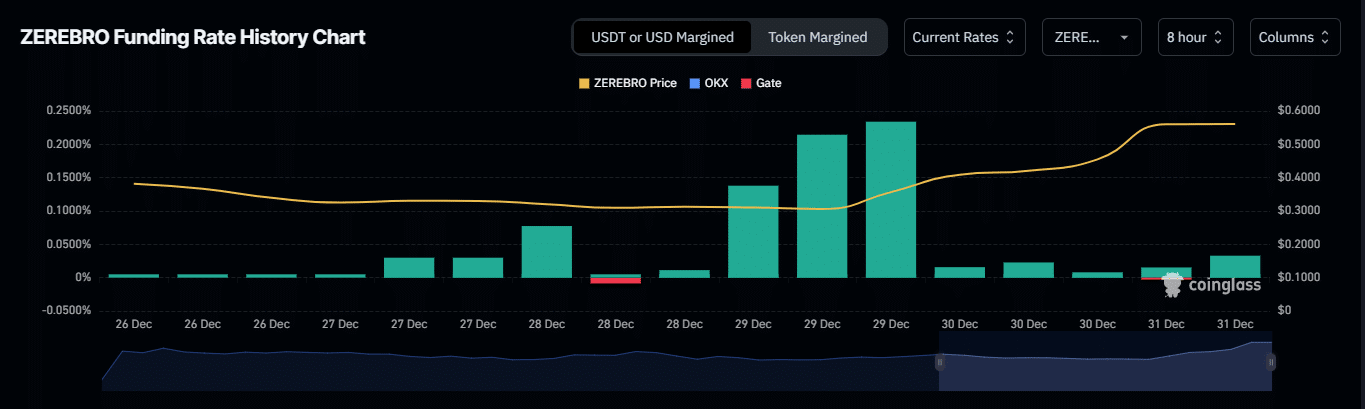This screenshot has width=1365, height=409.
Task: Click the tallest green funding rate bar
Action: (x=890, y=200)
